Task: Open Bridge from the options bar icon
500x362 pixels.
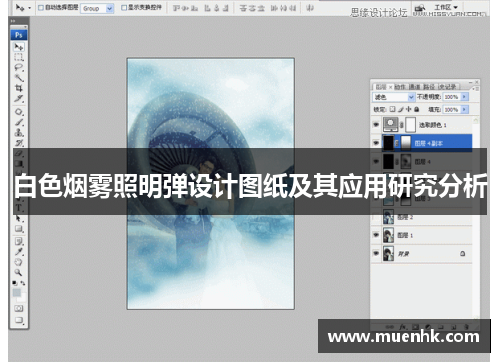Action: coord(420,8)
